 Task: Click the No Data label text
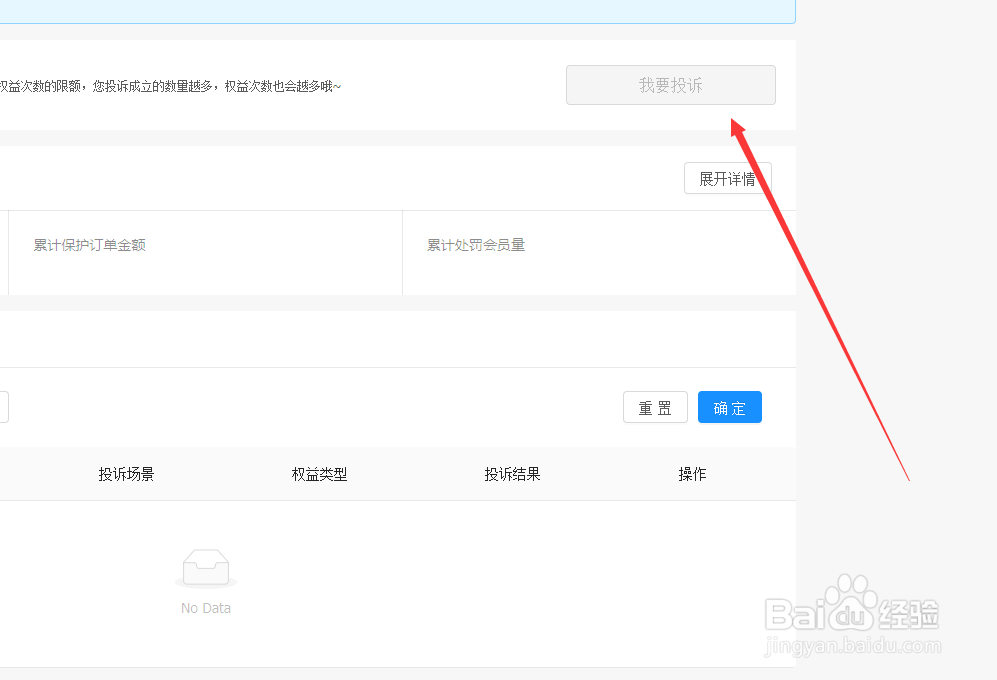[205, 607]
